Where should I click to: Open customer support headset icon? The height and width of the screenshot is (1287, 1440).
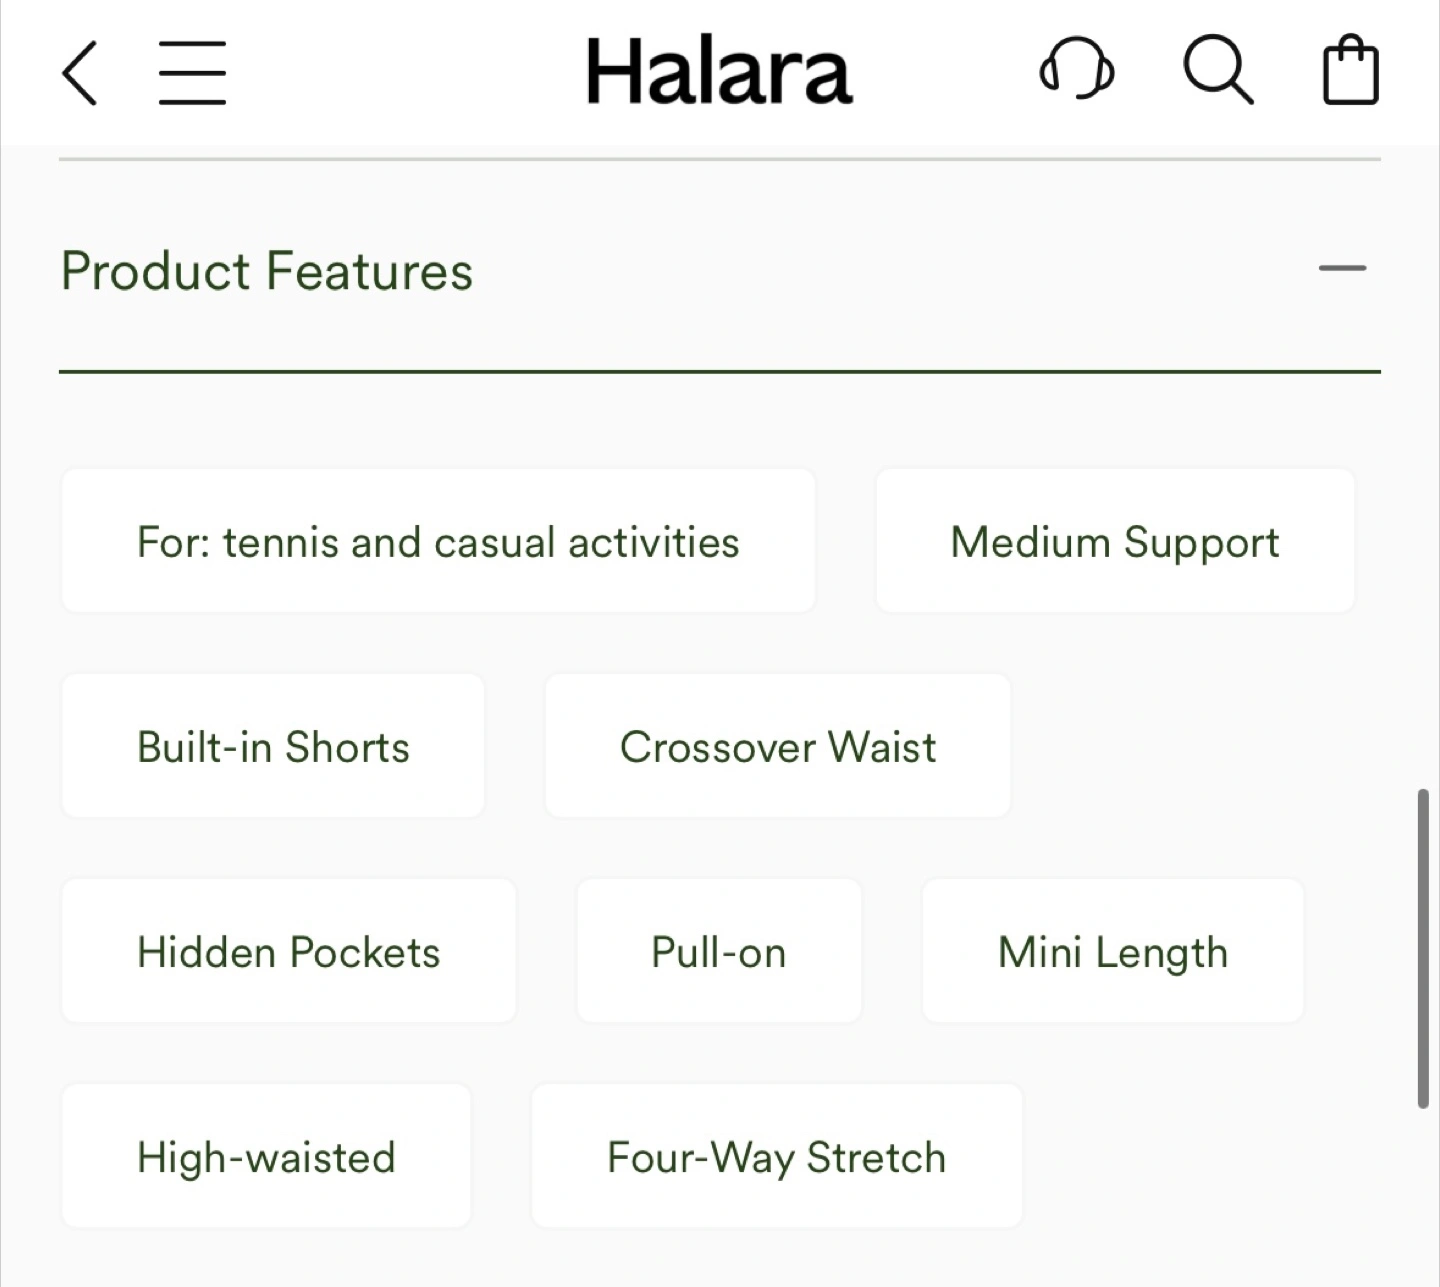[1076, 70]
